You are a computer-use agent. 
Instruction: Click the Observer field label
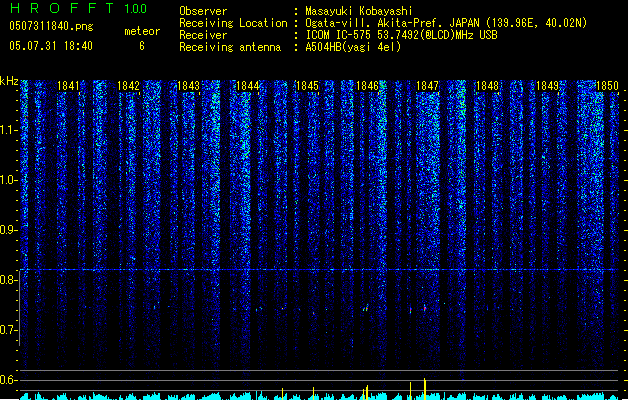coord(203,11)
